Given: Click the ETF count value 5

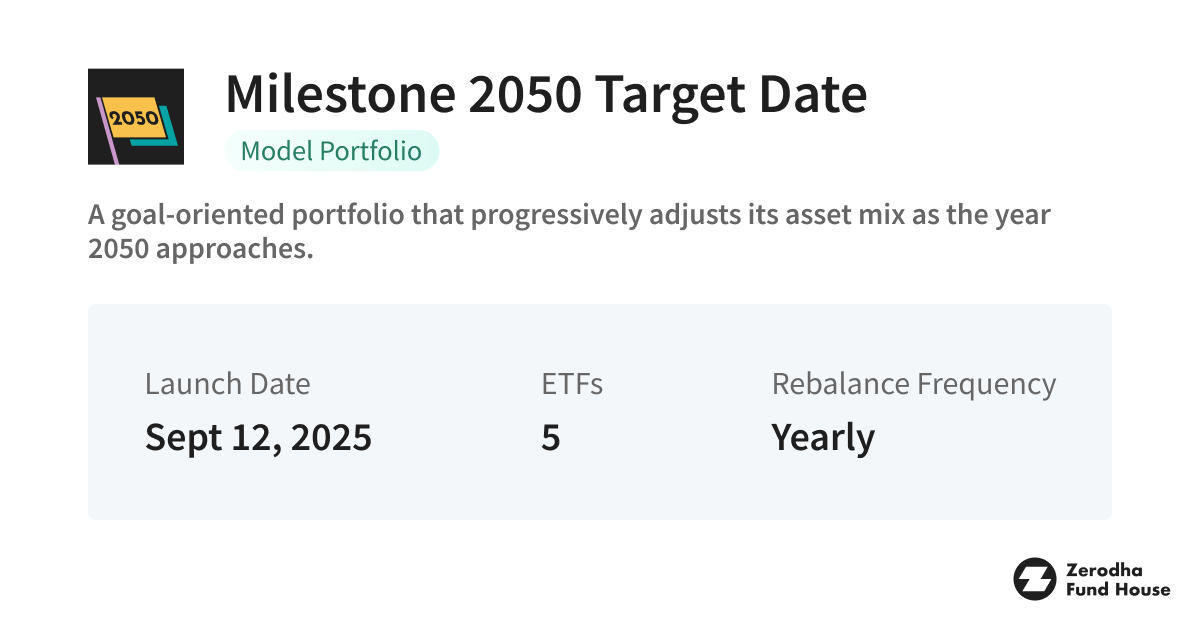Looking at the screenshot, I should point(550,438).
